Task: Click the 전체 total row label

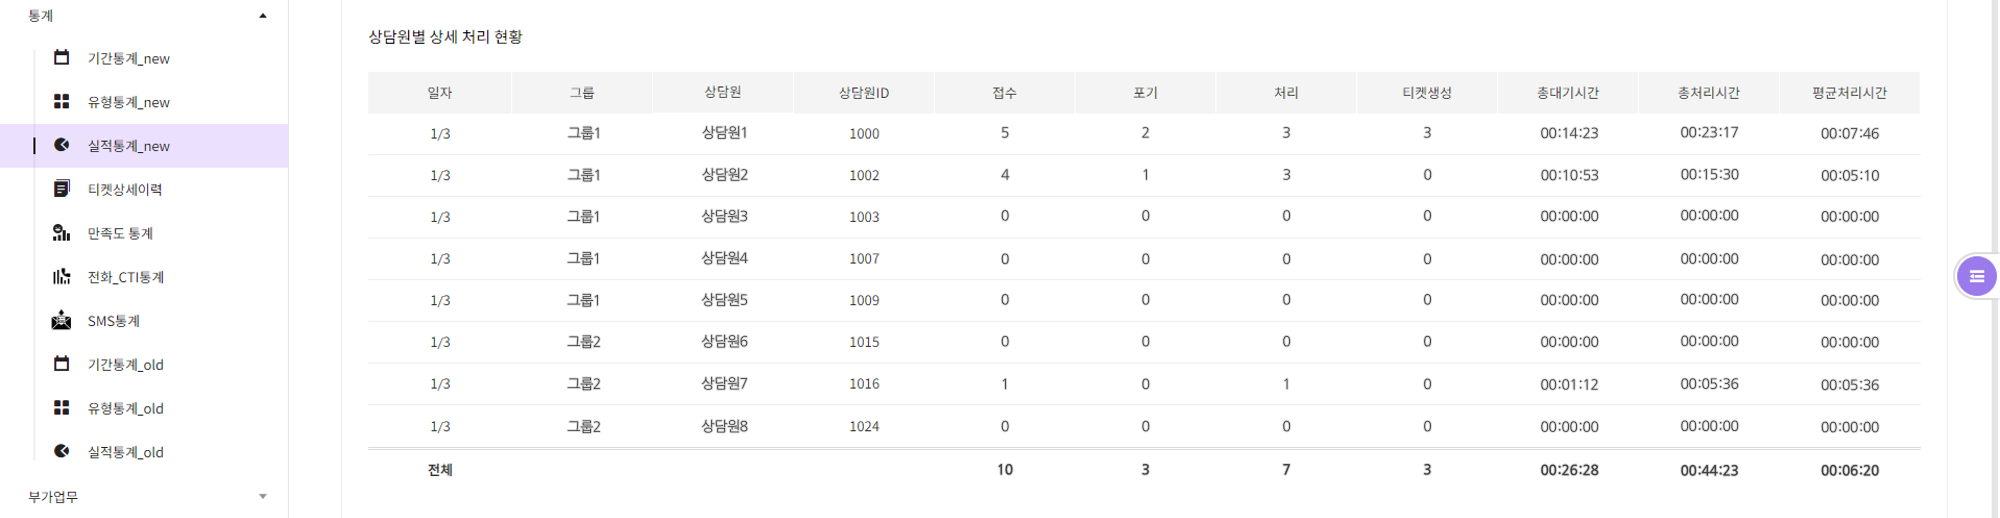Action: tap(440, 470)
